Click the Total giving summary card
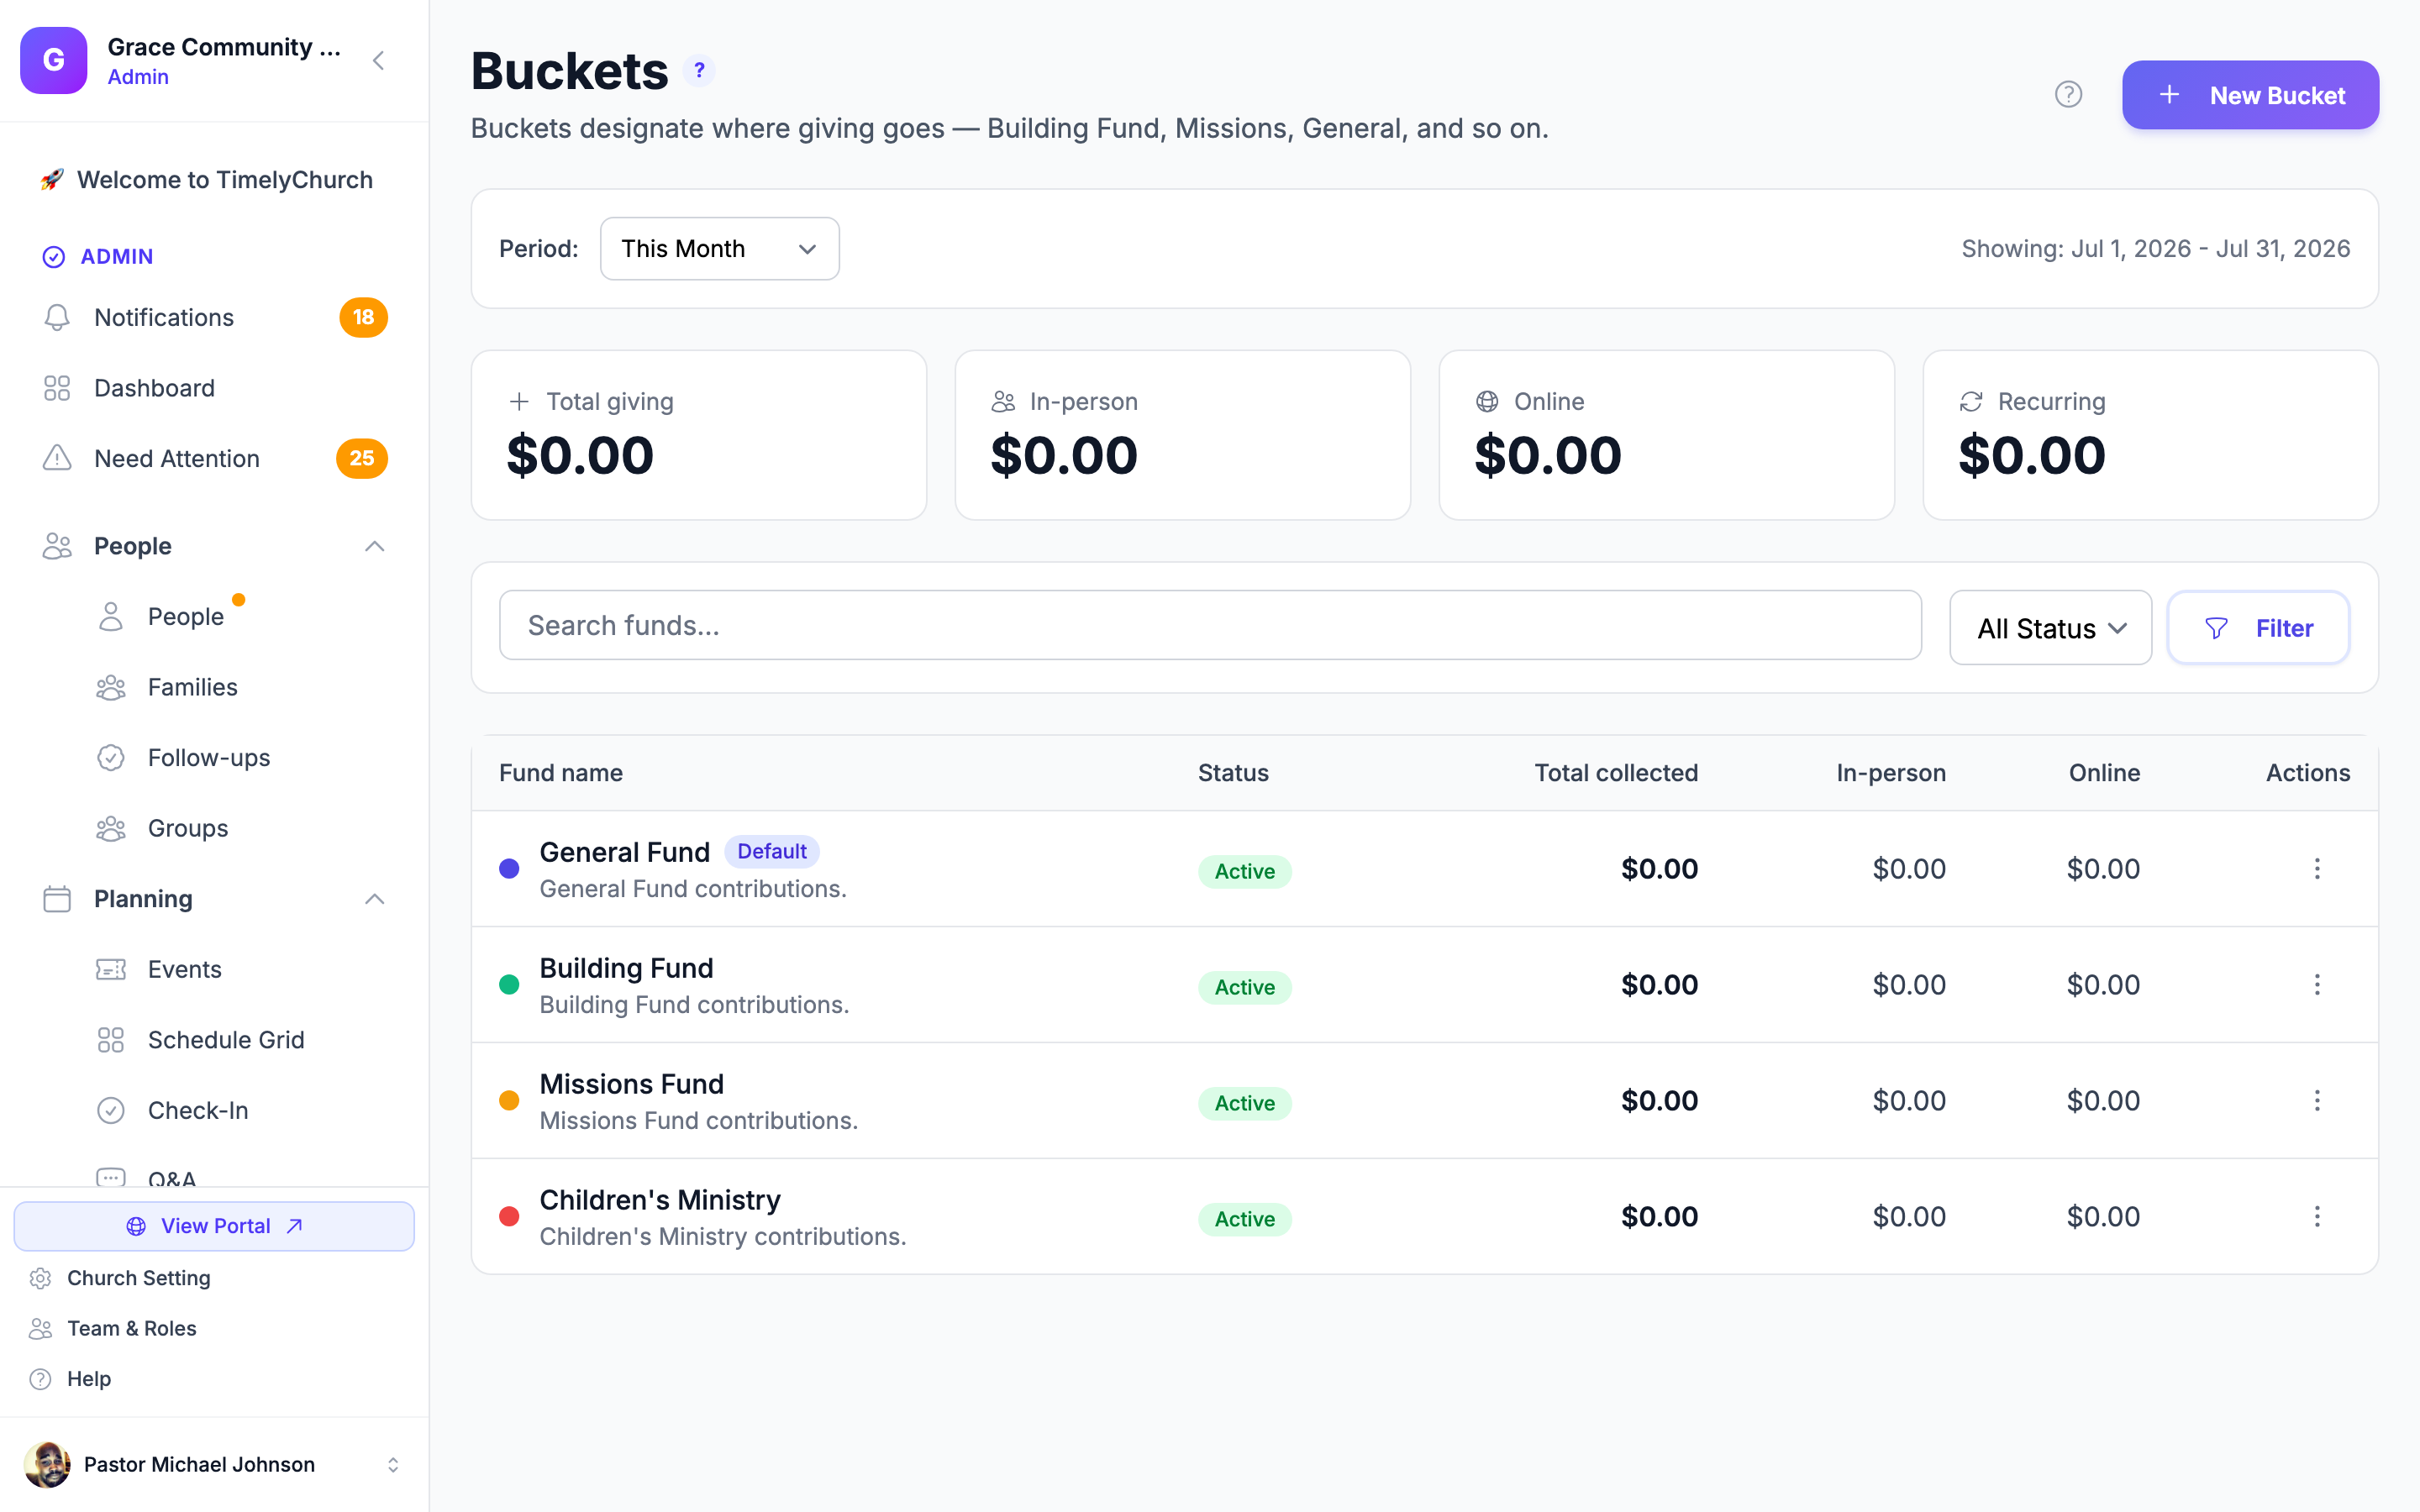This screenshot has width=2420, height=1512. 699,435
